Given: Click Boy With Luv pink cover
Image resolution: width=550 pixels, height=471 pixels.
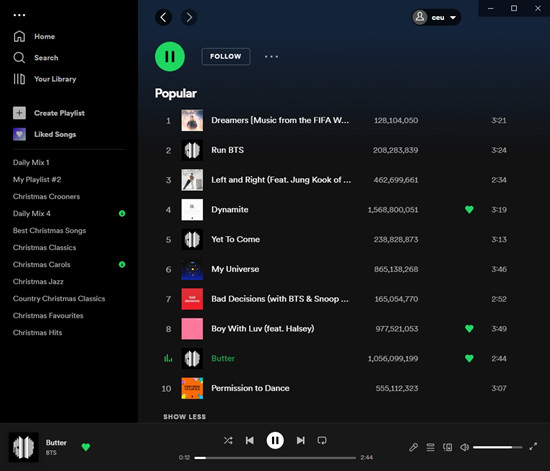Looking at the screenshot, I should (192, 329).
